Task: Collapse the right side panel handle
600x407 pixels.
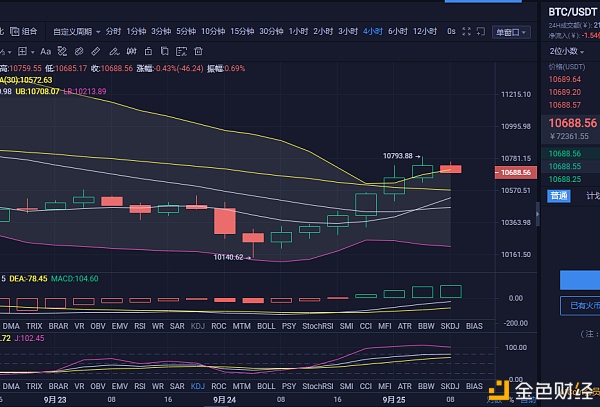Action: [x=538, y=214]
